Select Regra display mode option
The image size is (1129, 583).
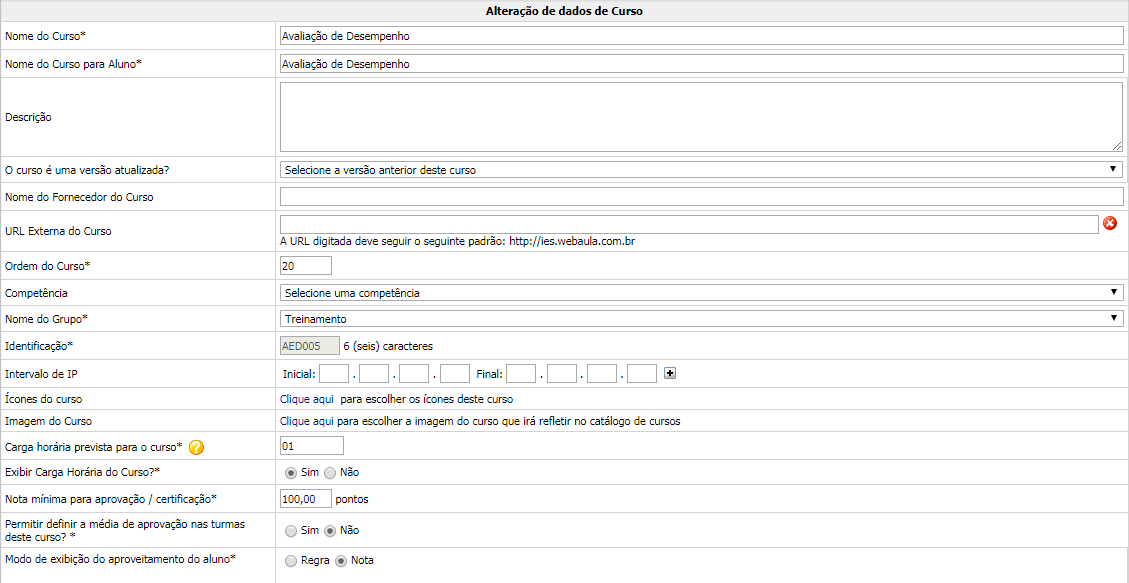(291, 561)
